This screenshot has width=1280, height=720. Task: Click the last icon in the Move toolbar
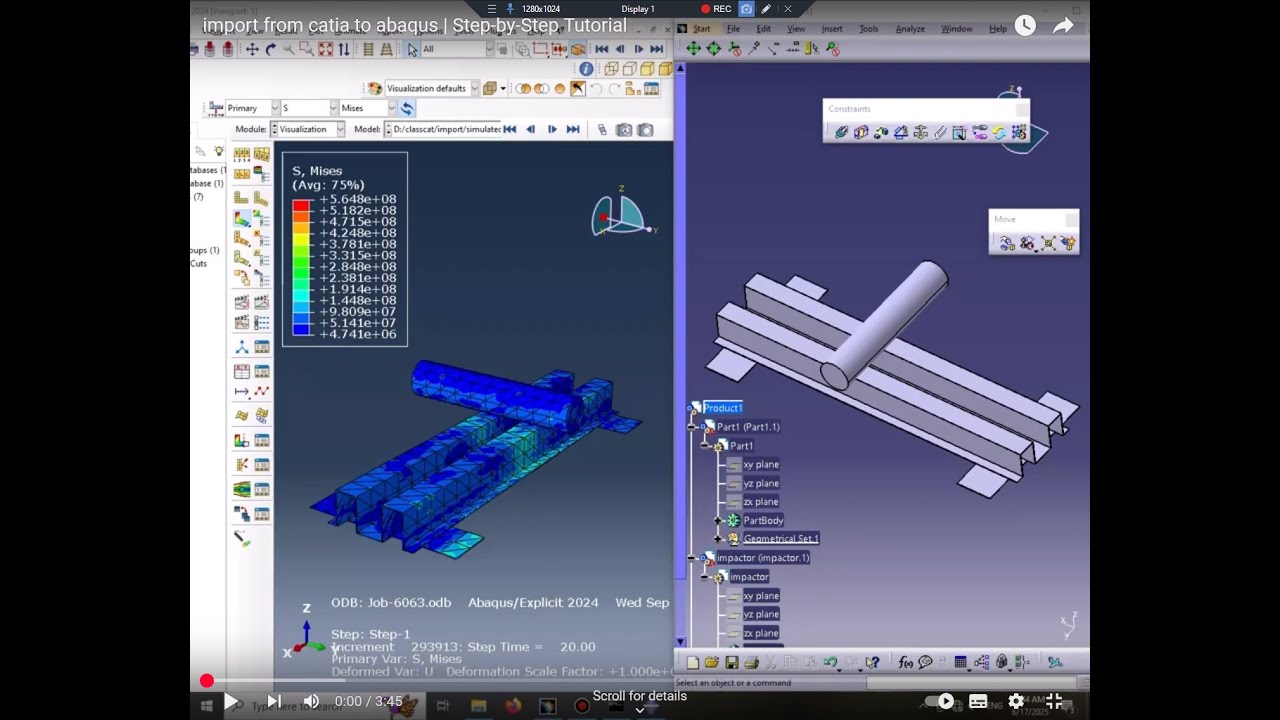click(1068, 243)
